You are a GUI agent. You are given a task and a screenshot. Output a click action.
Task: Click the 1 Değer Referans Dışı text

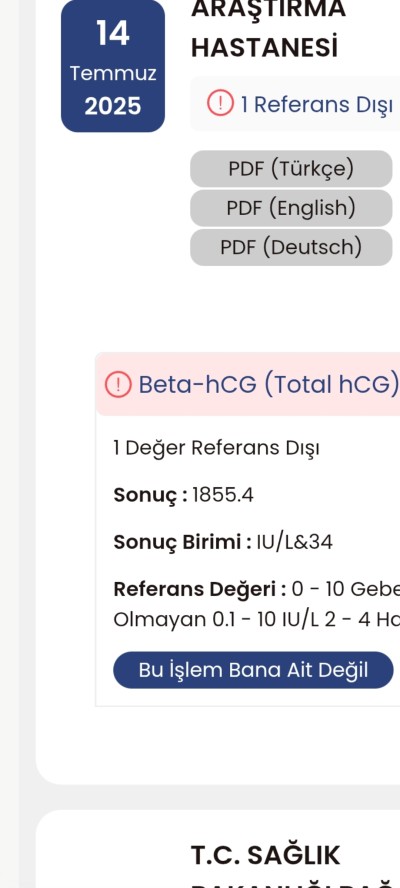(216, 449)
